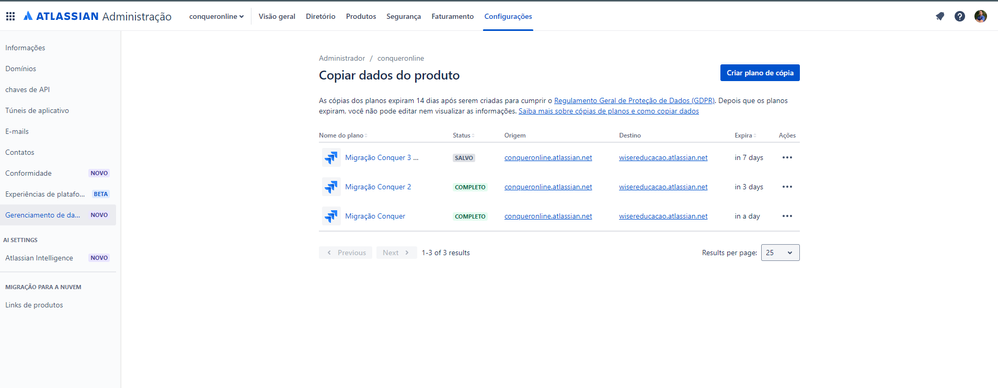Screen dimensions: 998x388
Task: Open destination link in Migração Conquer 2 row
Action: (x=663, y=187)
